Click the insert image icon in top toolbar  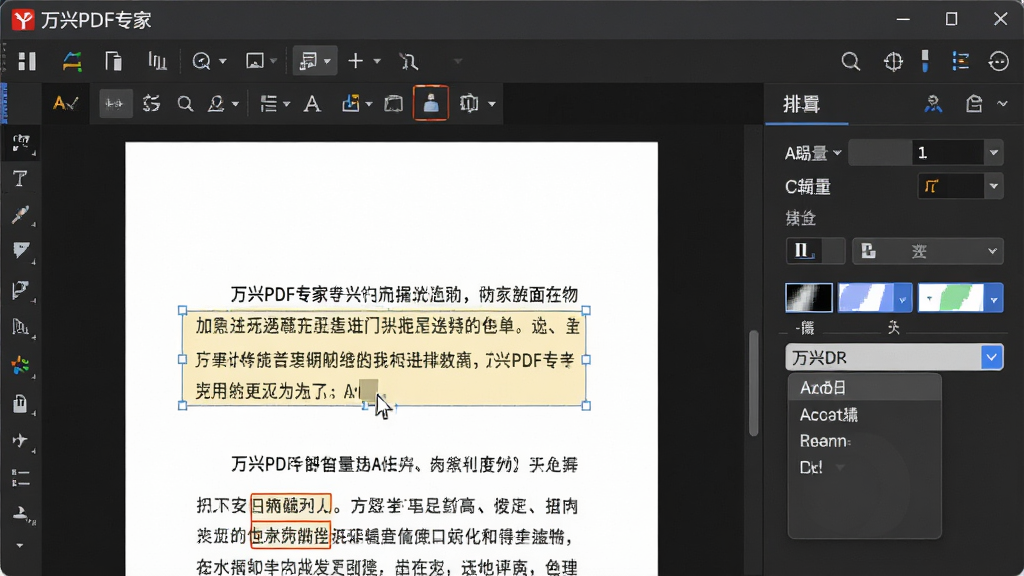click(254, 61)
